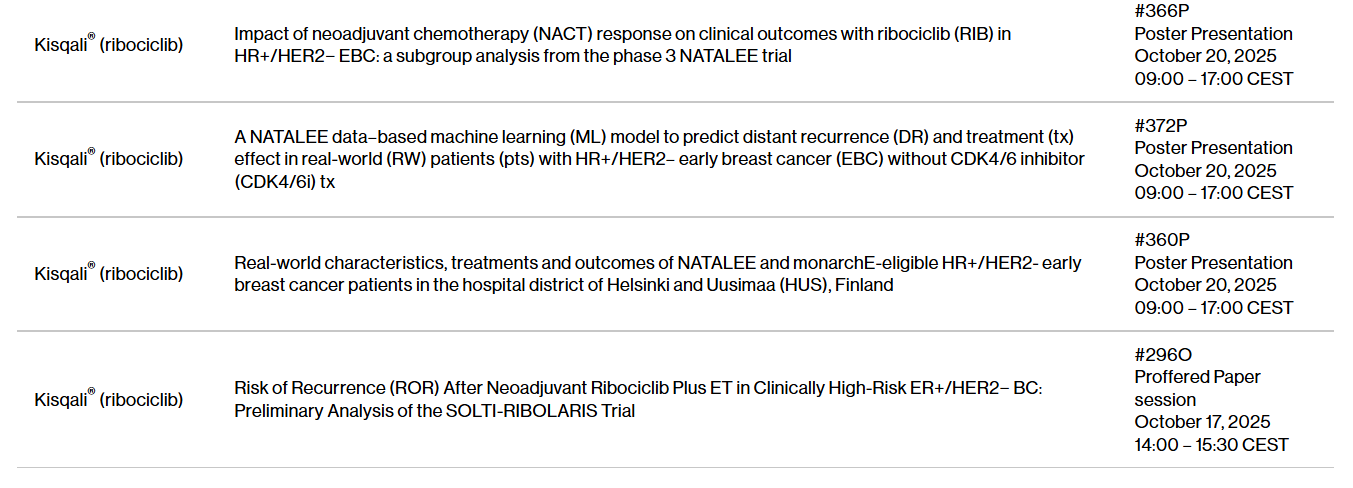1353x488 pixels.
Task: Click the Proffered Paper session text
Action: tap(1198, 388)
